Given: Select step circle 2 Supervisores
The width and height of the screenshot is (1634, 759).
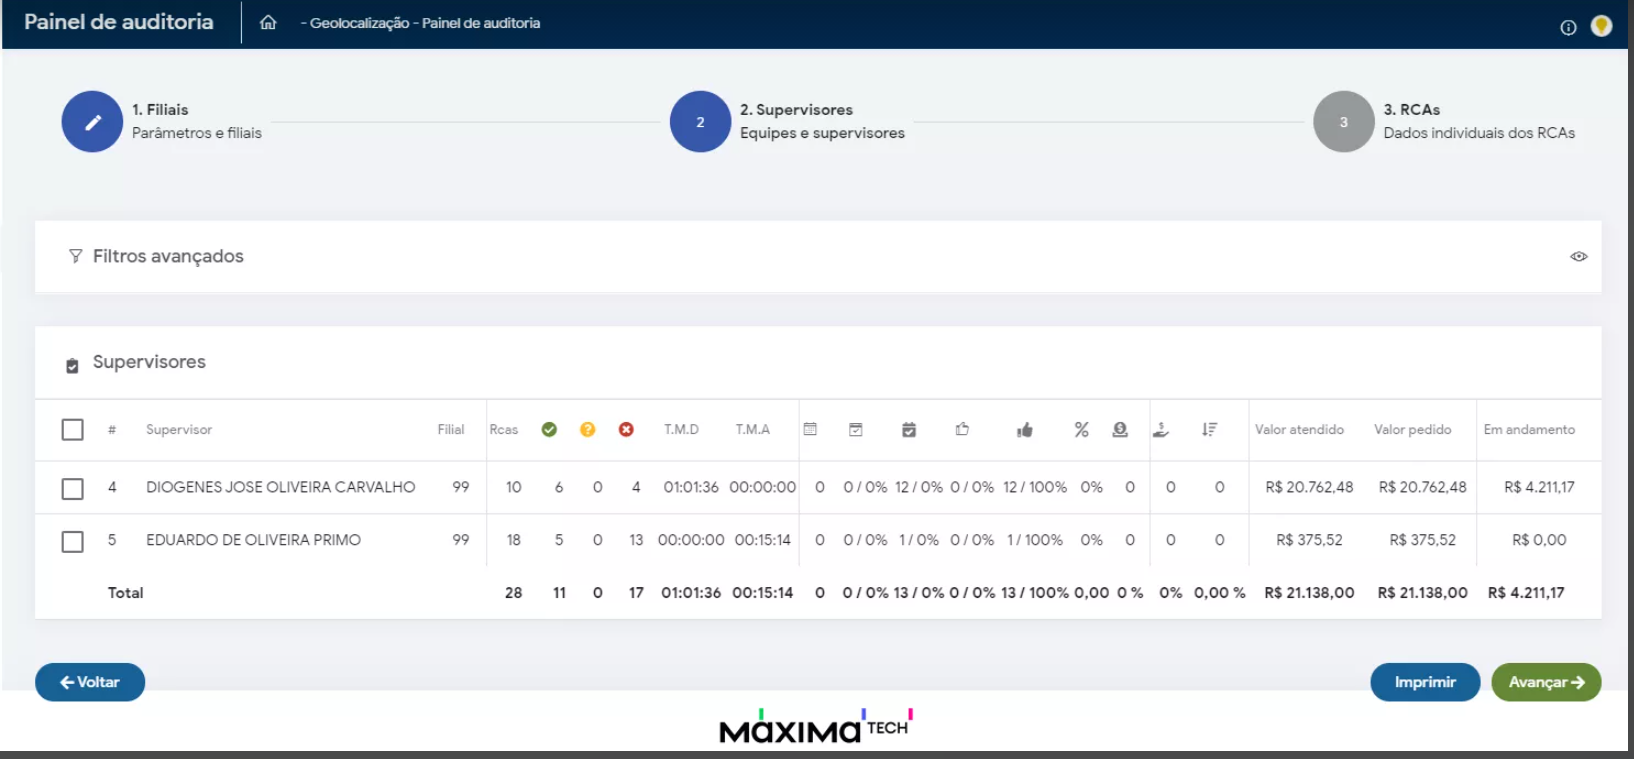Looking at the screenshot, I should (700, 122).
